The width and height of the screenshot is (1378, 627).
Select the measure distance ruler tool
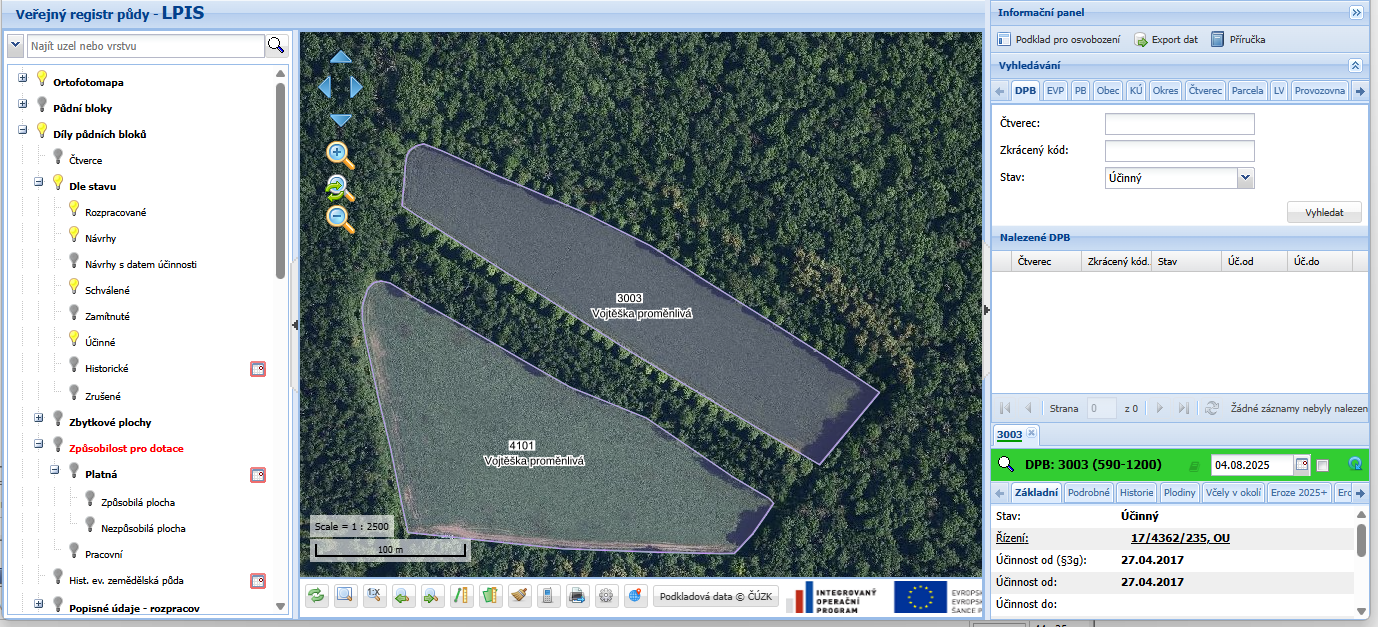(x=461, y=597)
